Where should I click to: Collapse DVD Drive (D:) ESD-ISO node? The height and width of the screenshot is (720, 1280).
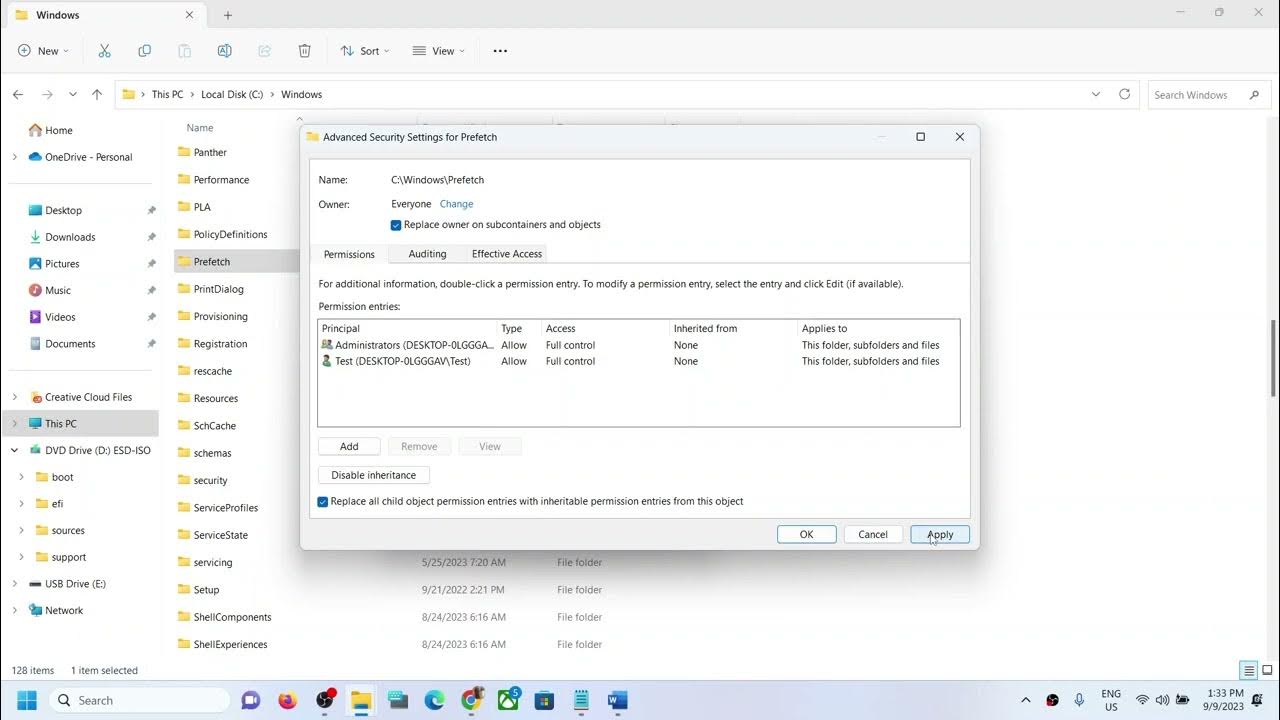(14, 450)
